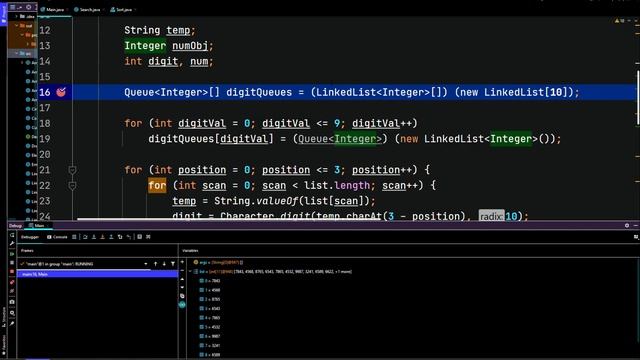The image size is (640, 360).
Task: Open the thread selector dropdown in Frames
Action: coord(146,264)
